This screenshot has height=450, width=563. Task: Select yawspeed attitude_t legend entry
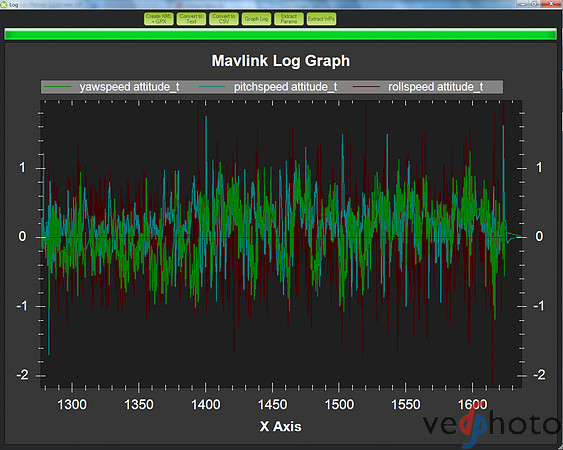(112, 87)
